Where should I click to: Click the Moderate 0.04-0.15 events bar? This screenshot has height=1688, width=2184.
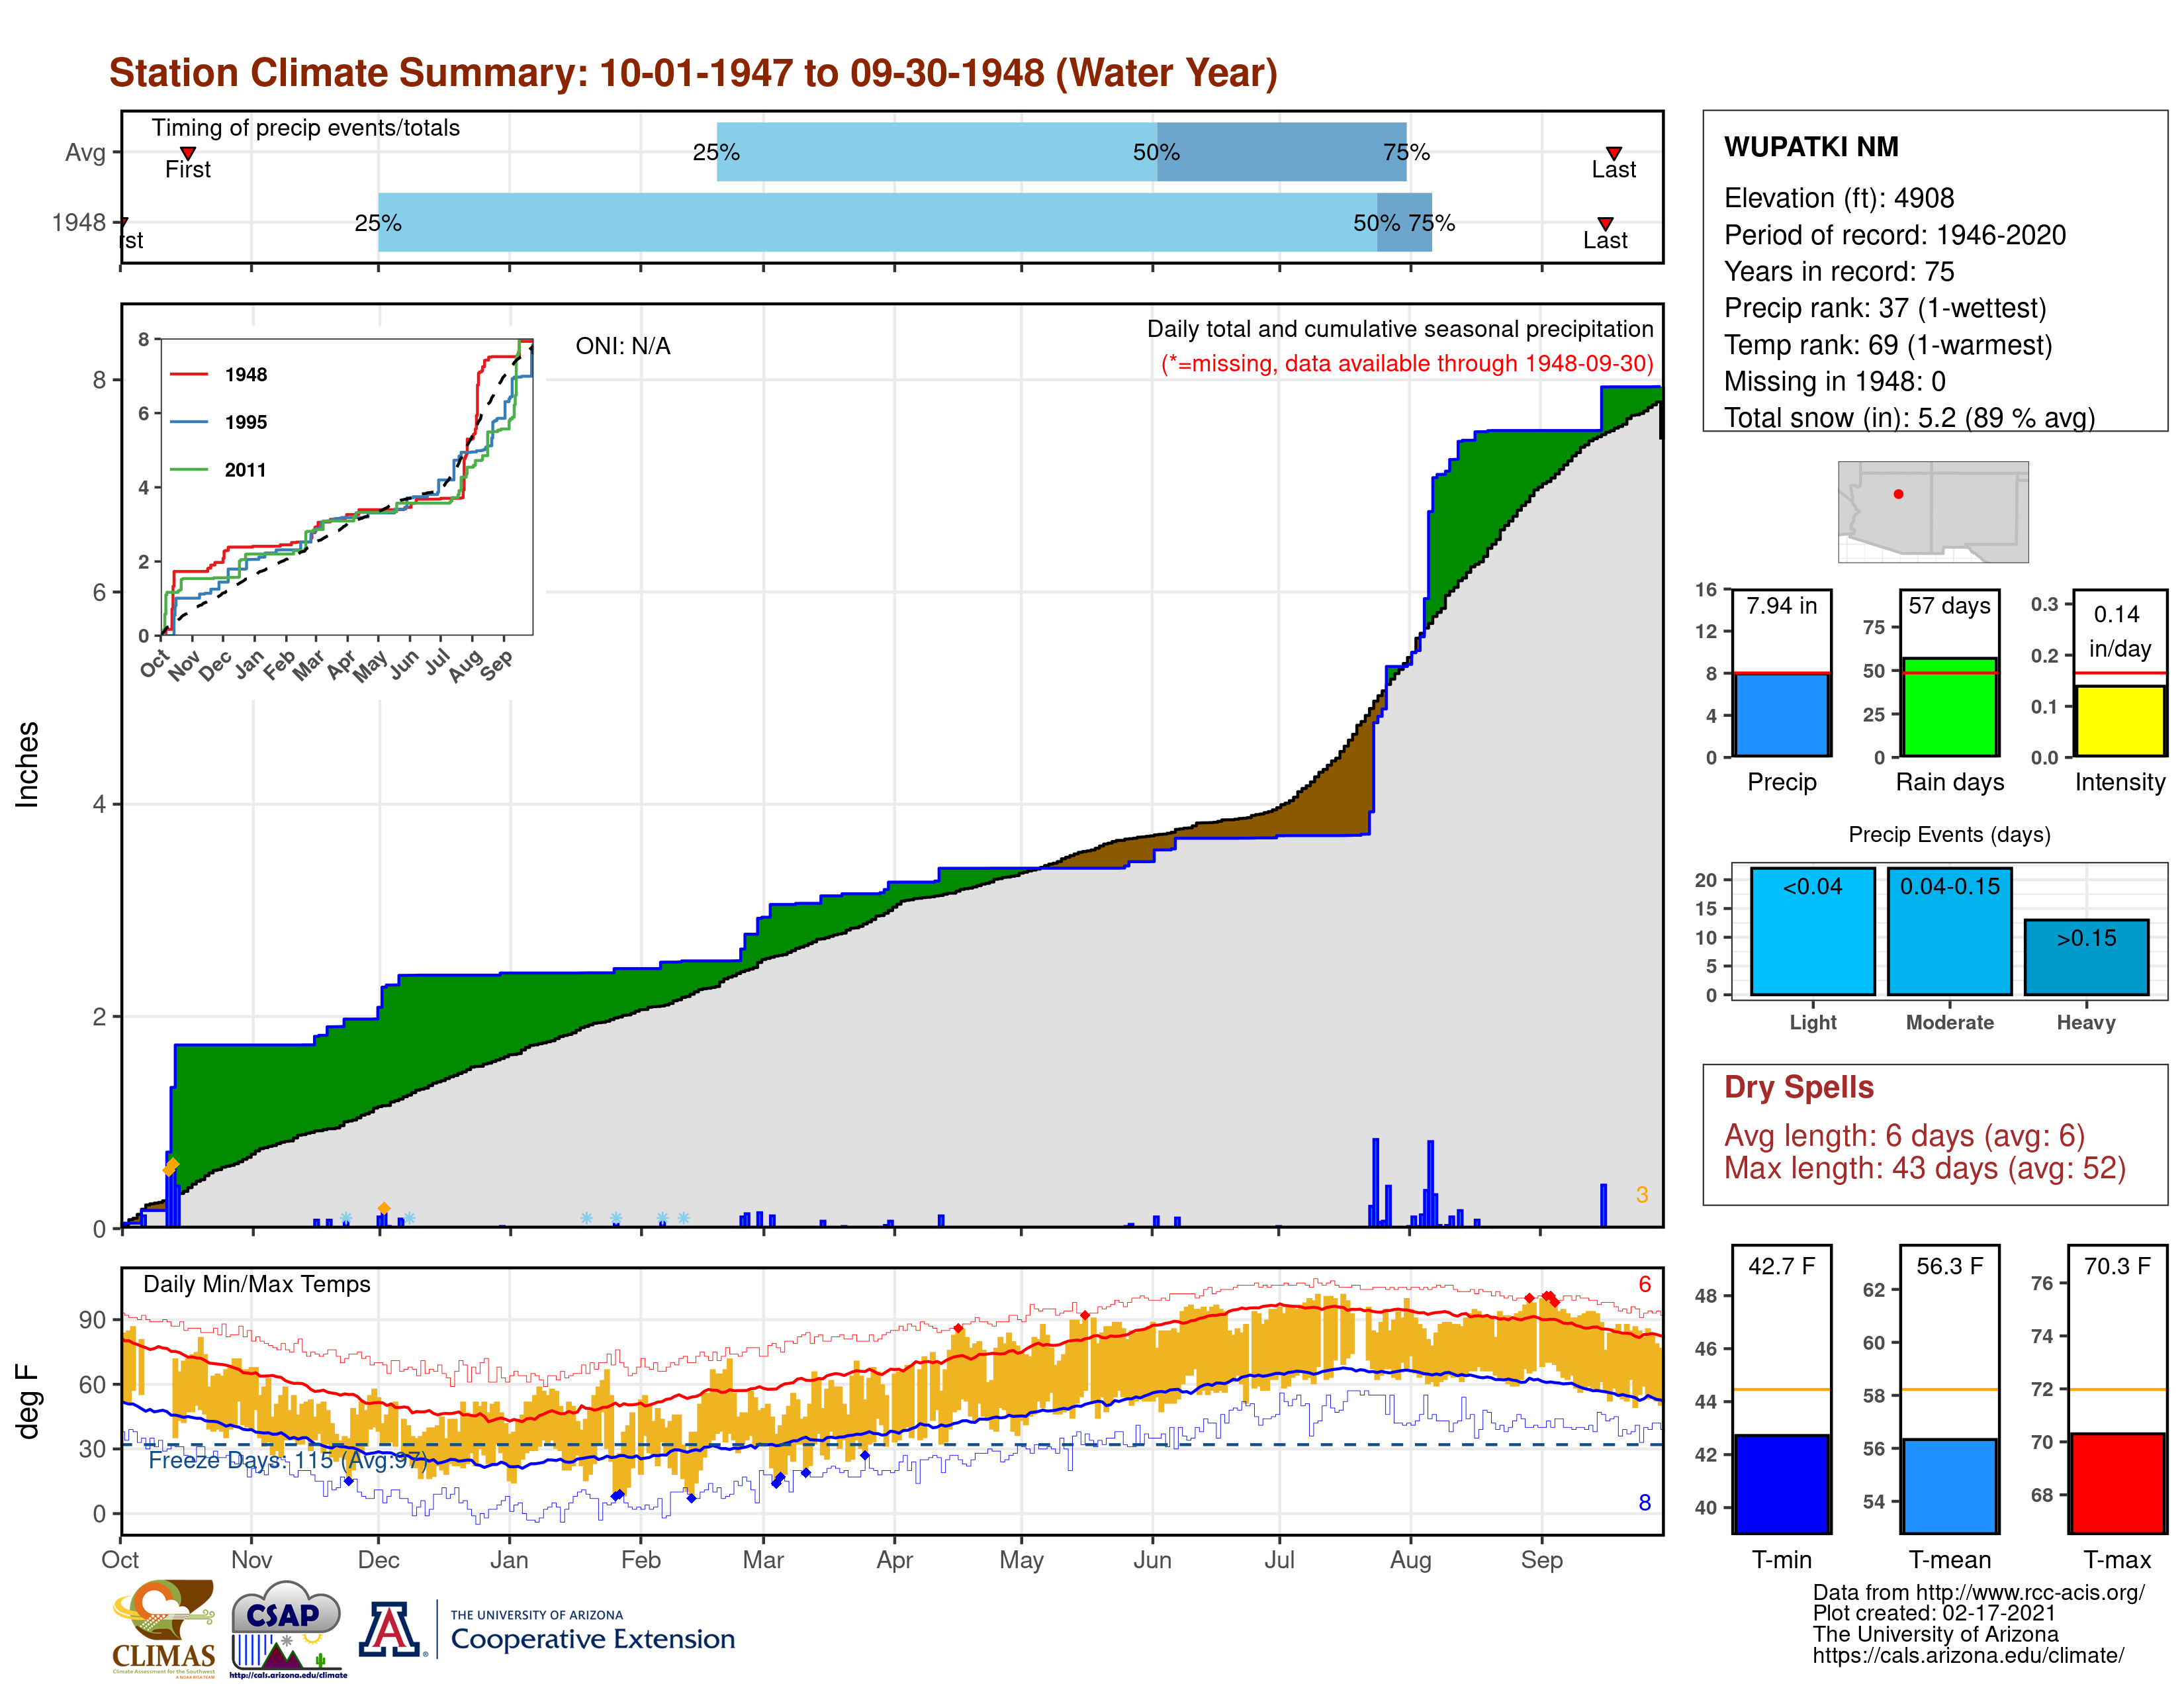pyautogui.click(x=1949, y=931)
